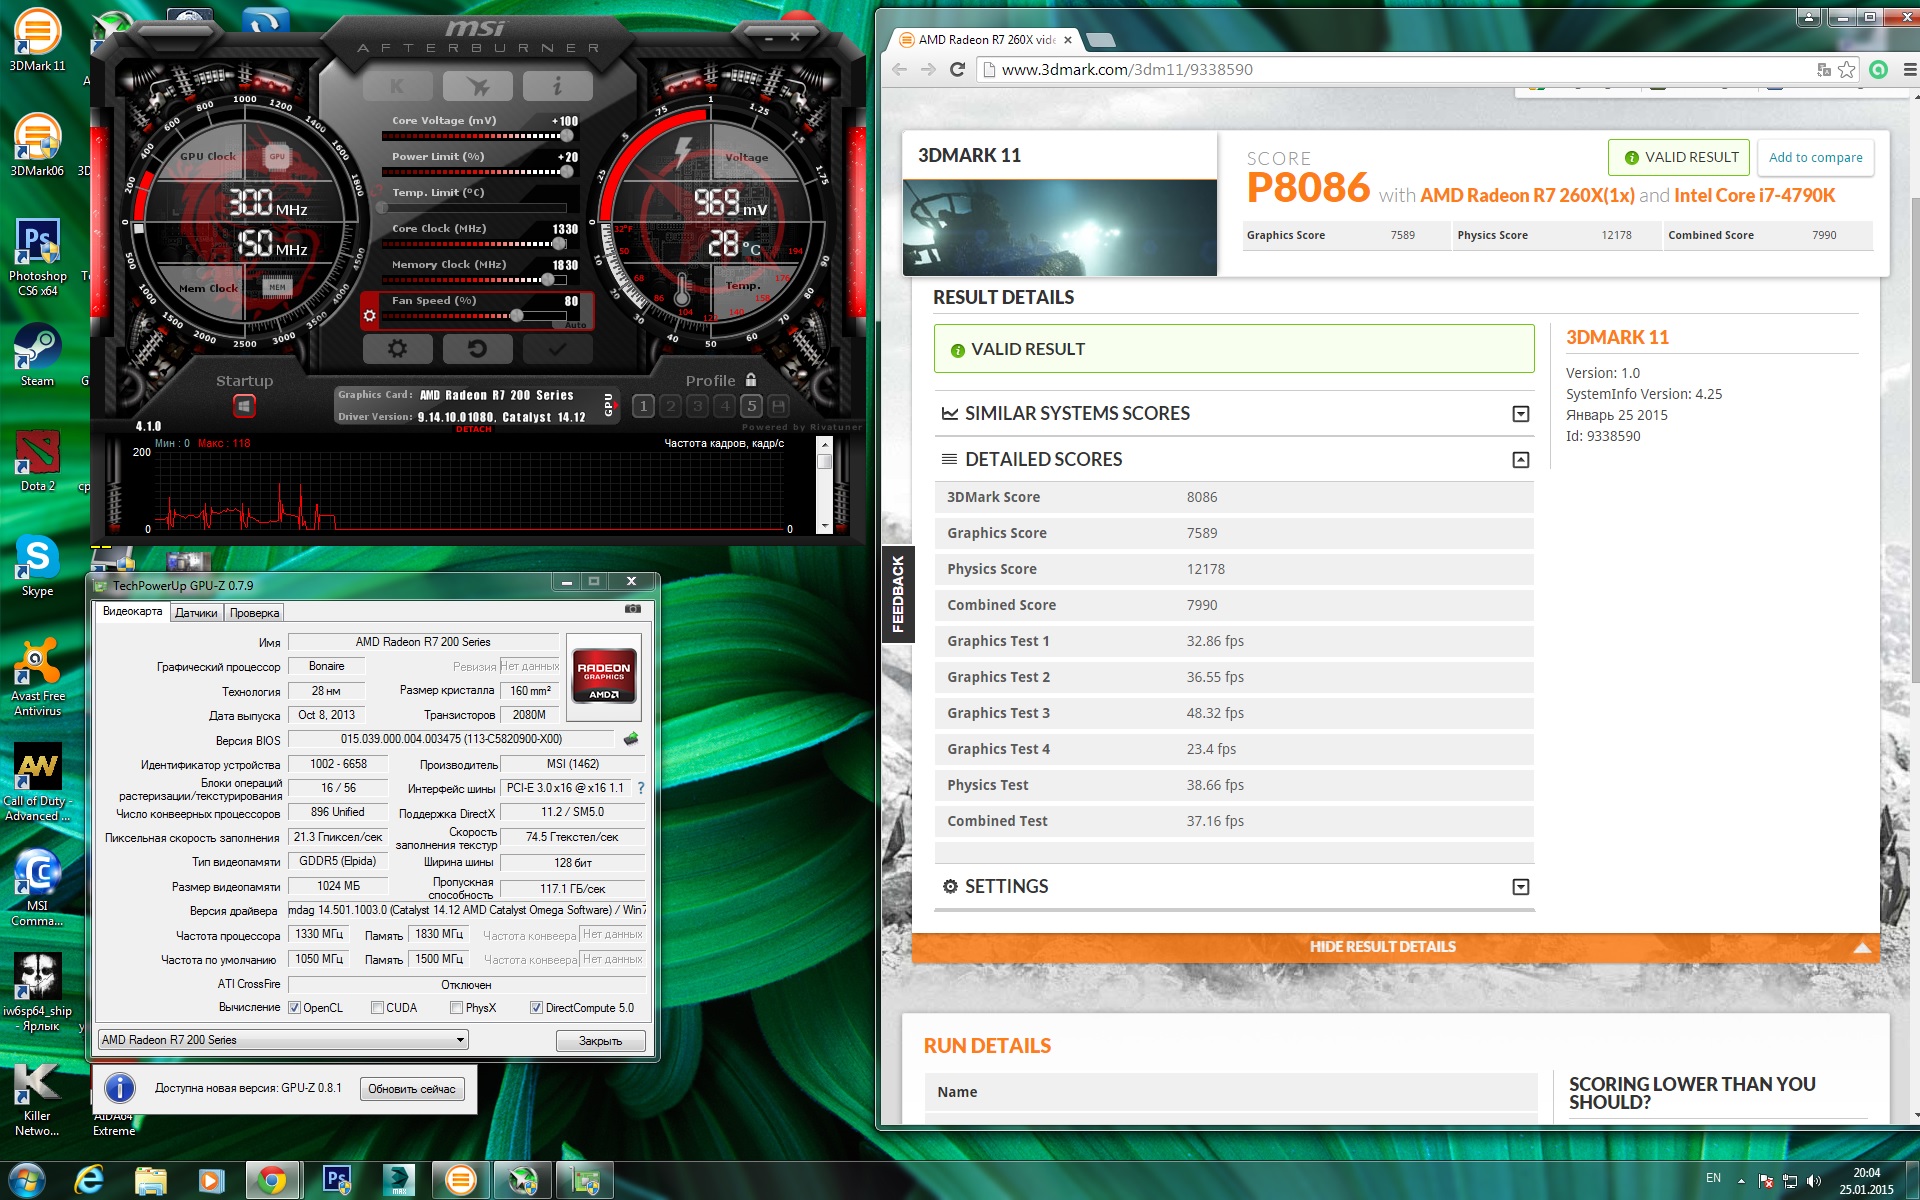Image resolution: width=1920 pixels, height=1200 pixels.
Task: Click the airplane overclocking scanner icon in Afterburner
Action: click(x=477, y=87)
